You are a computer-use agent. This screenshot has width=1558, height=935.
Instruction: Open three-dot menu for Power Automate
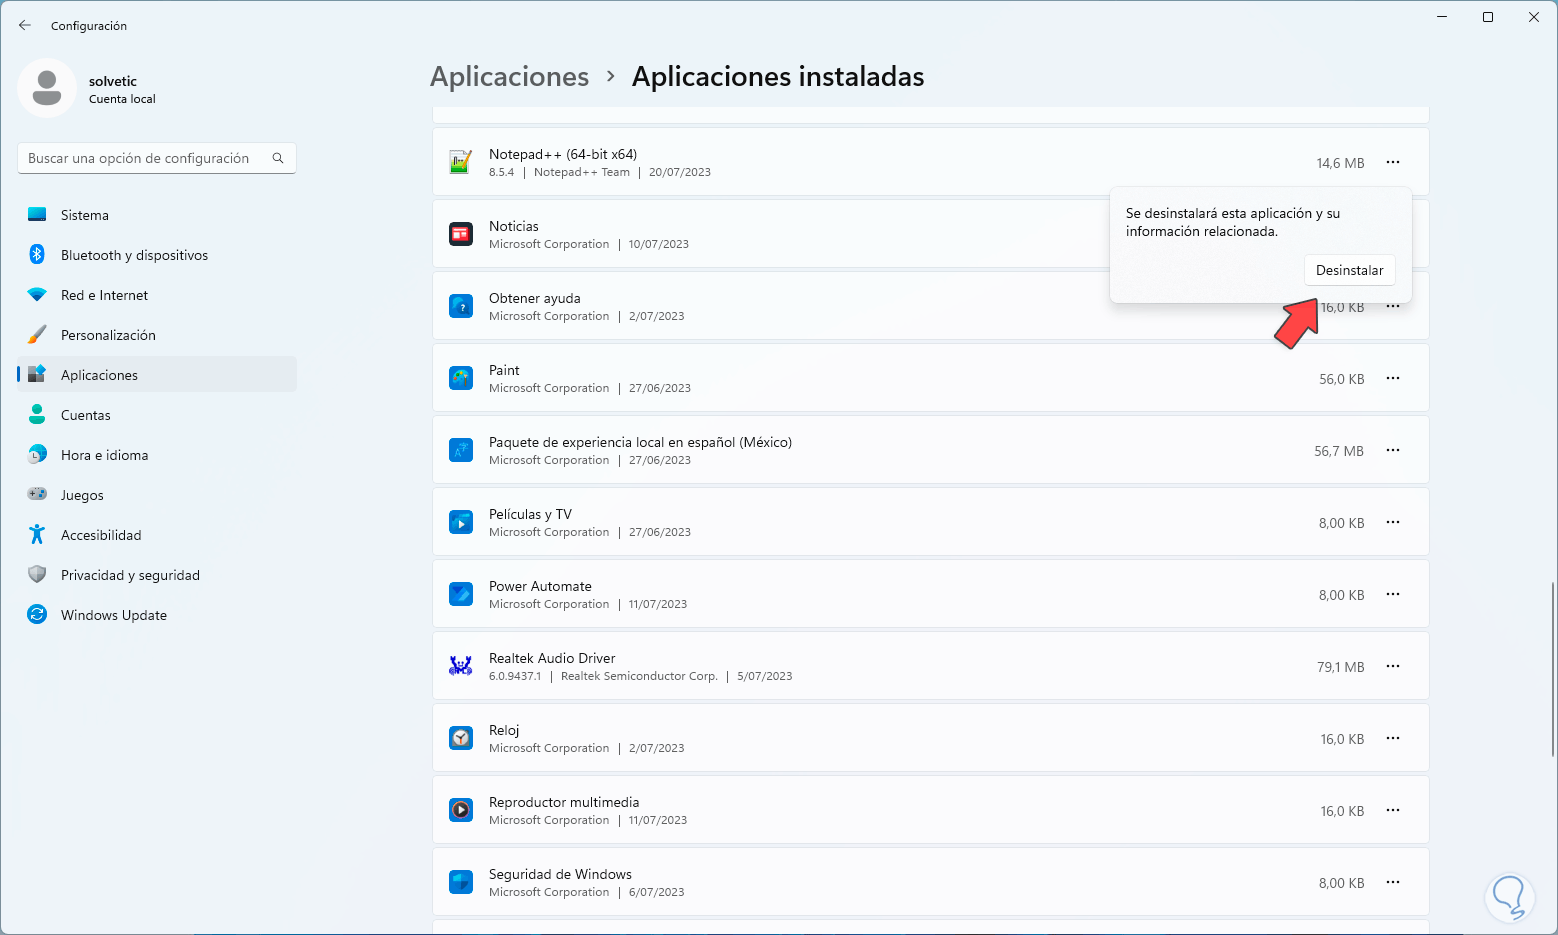[x=1393, y=594]
